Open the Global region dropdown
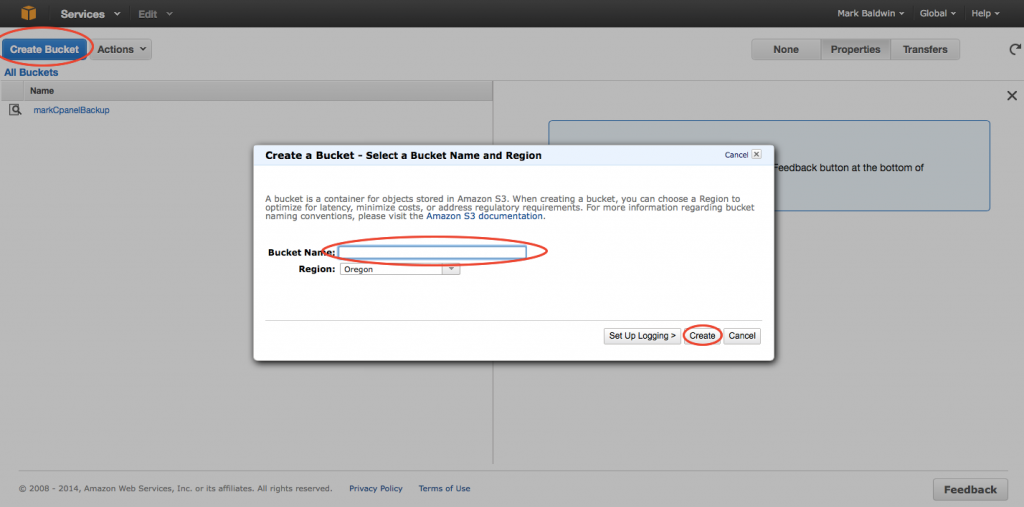Viewport: 1024px width, 507px height. (x=937, y=13)
